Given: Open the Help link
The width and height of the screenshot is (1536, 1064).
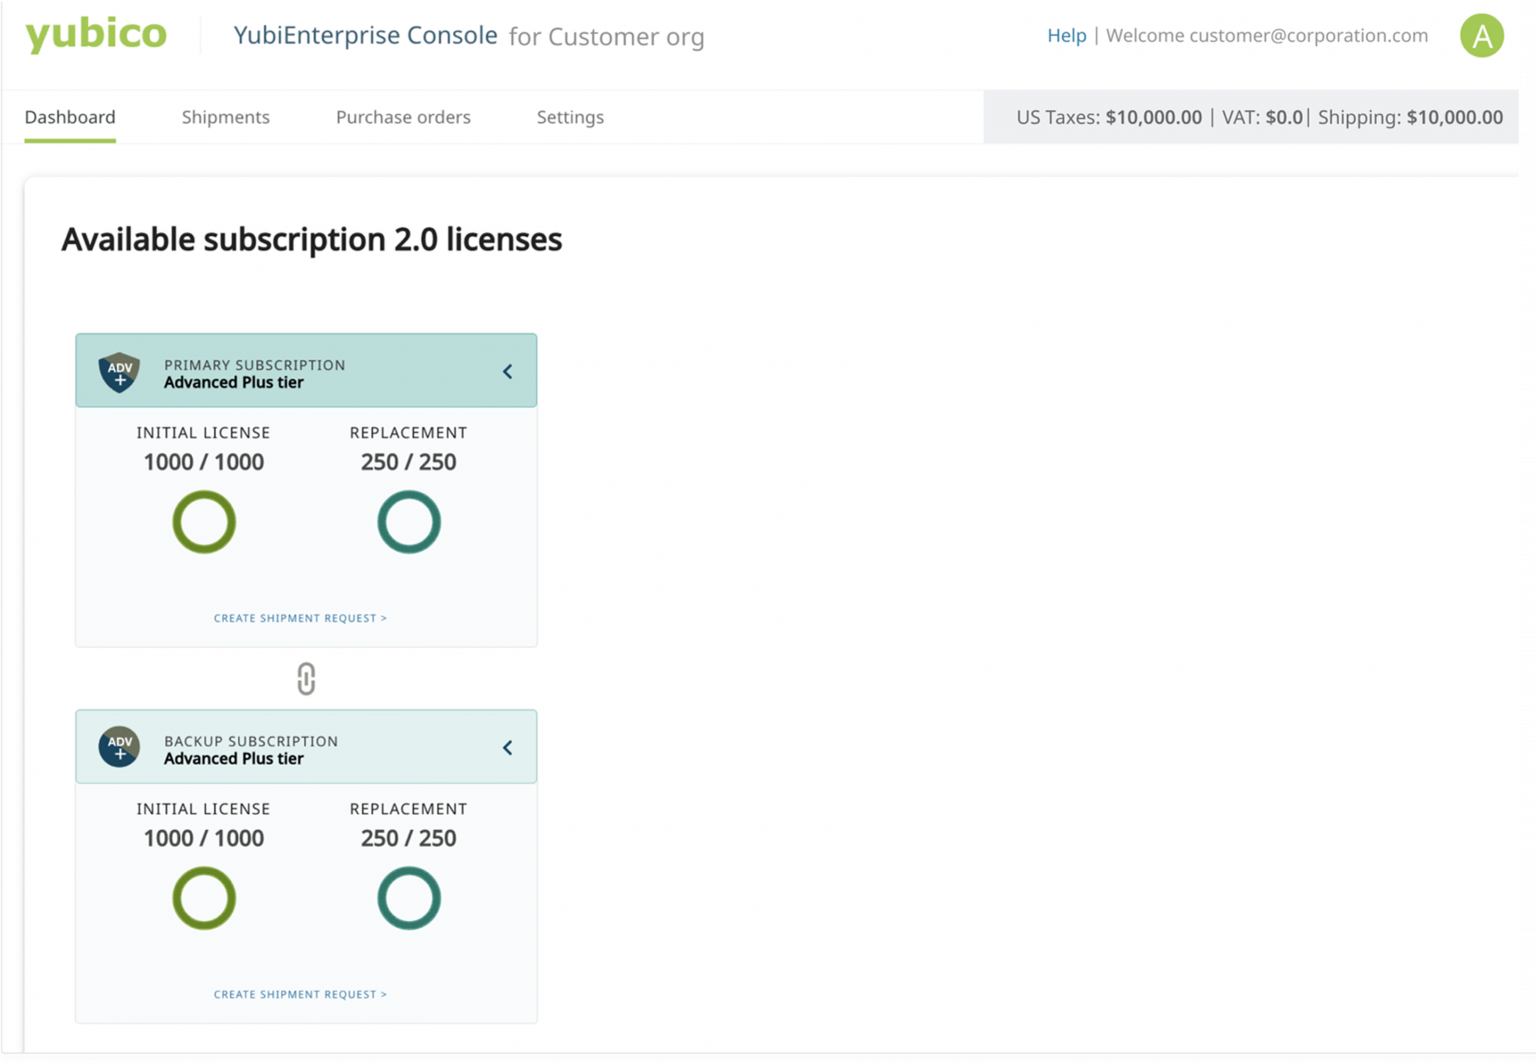Looking at the screenshot, I should 1066,36.
